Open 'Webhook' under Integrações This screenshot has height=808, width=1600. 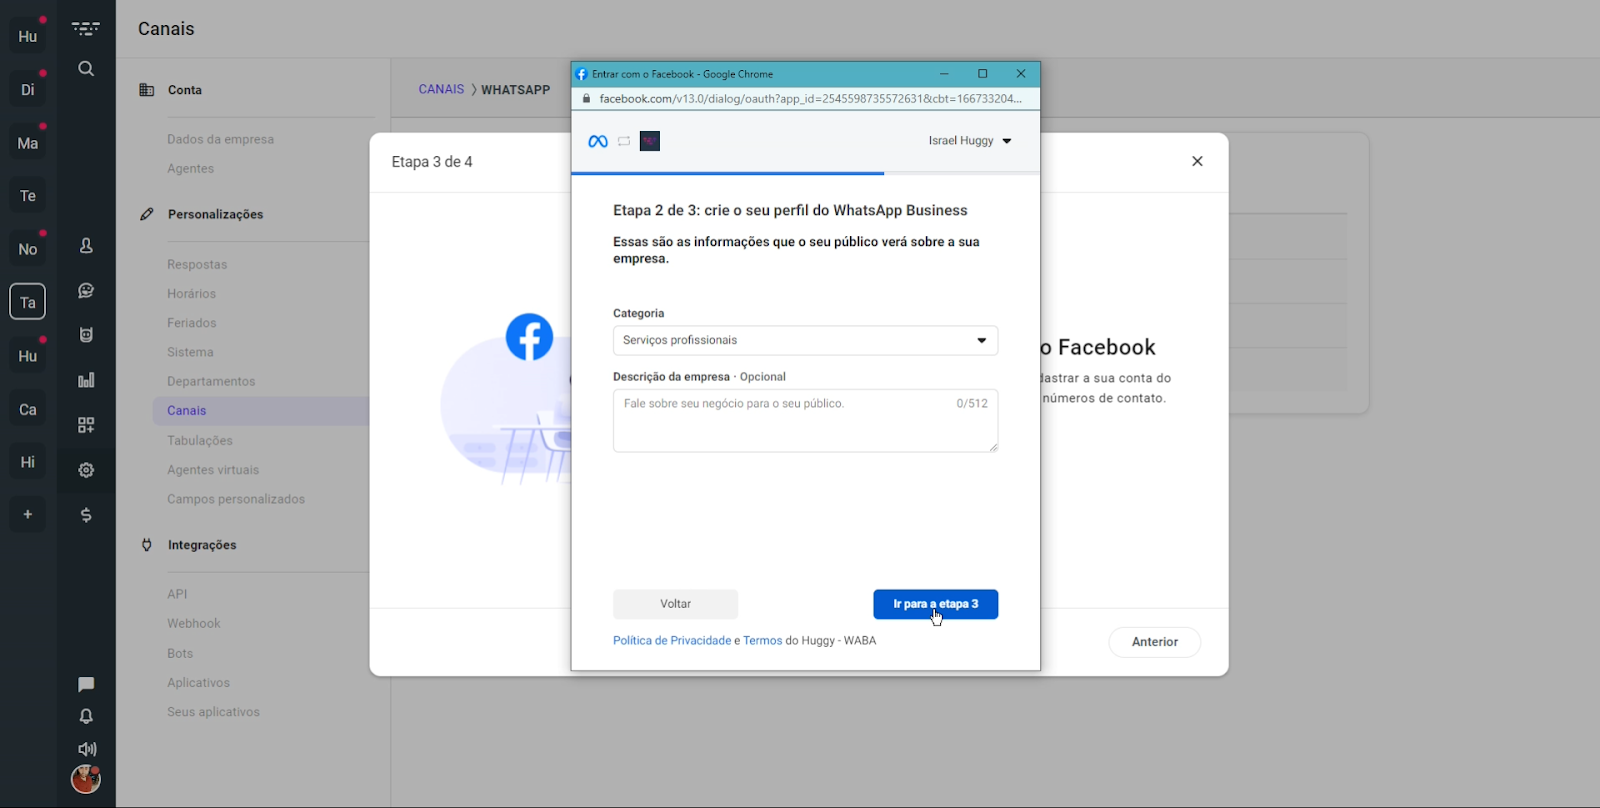pos(194,623)
